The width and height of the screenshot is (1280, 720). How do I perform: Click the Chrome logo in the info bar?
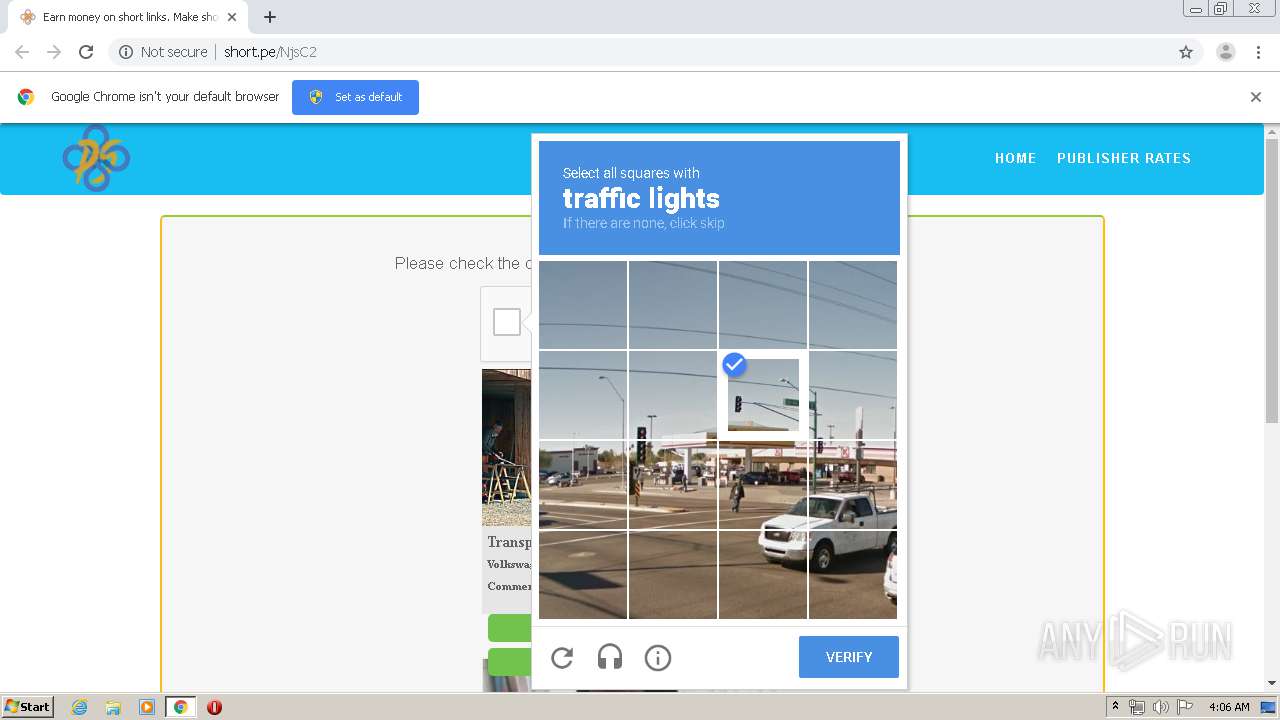click(x=26, y=97)
